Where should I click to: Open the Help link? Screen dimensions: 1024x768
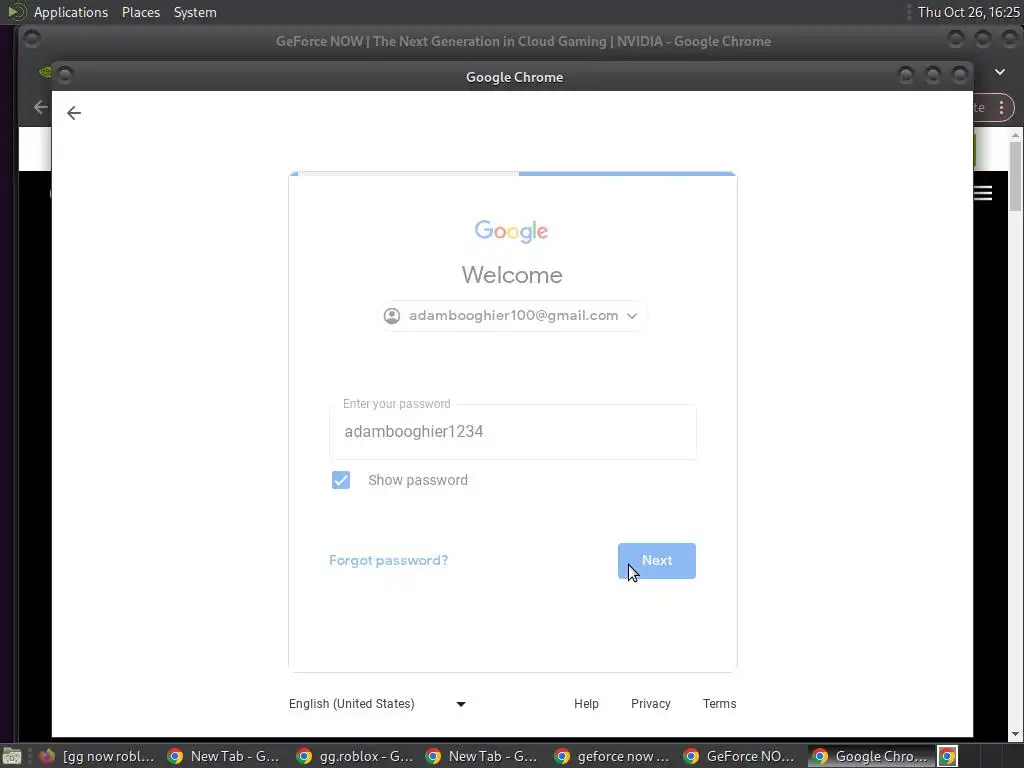(x=586, y=703)
